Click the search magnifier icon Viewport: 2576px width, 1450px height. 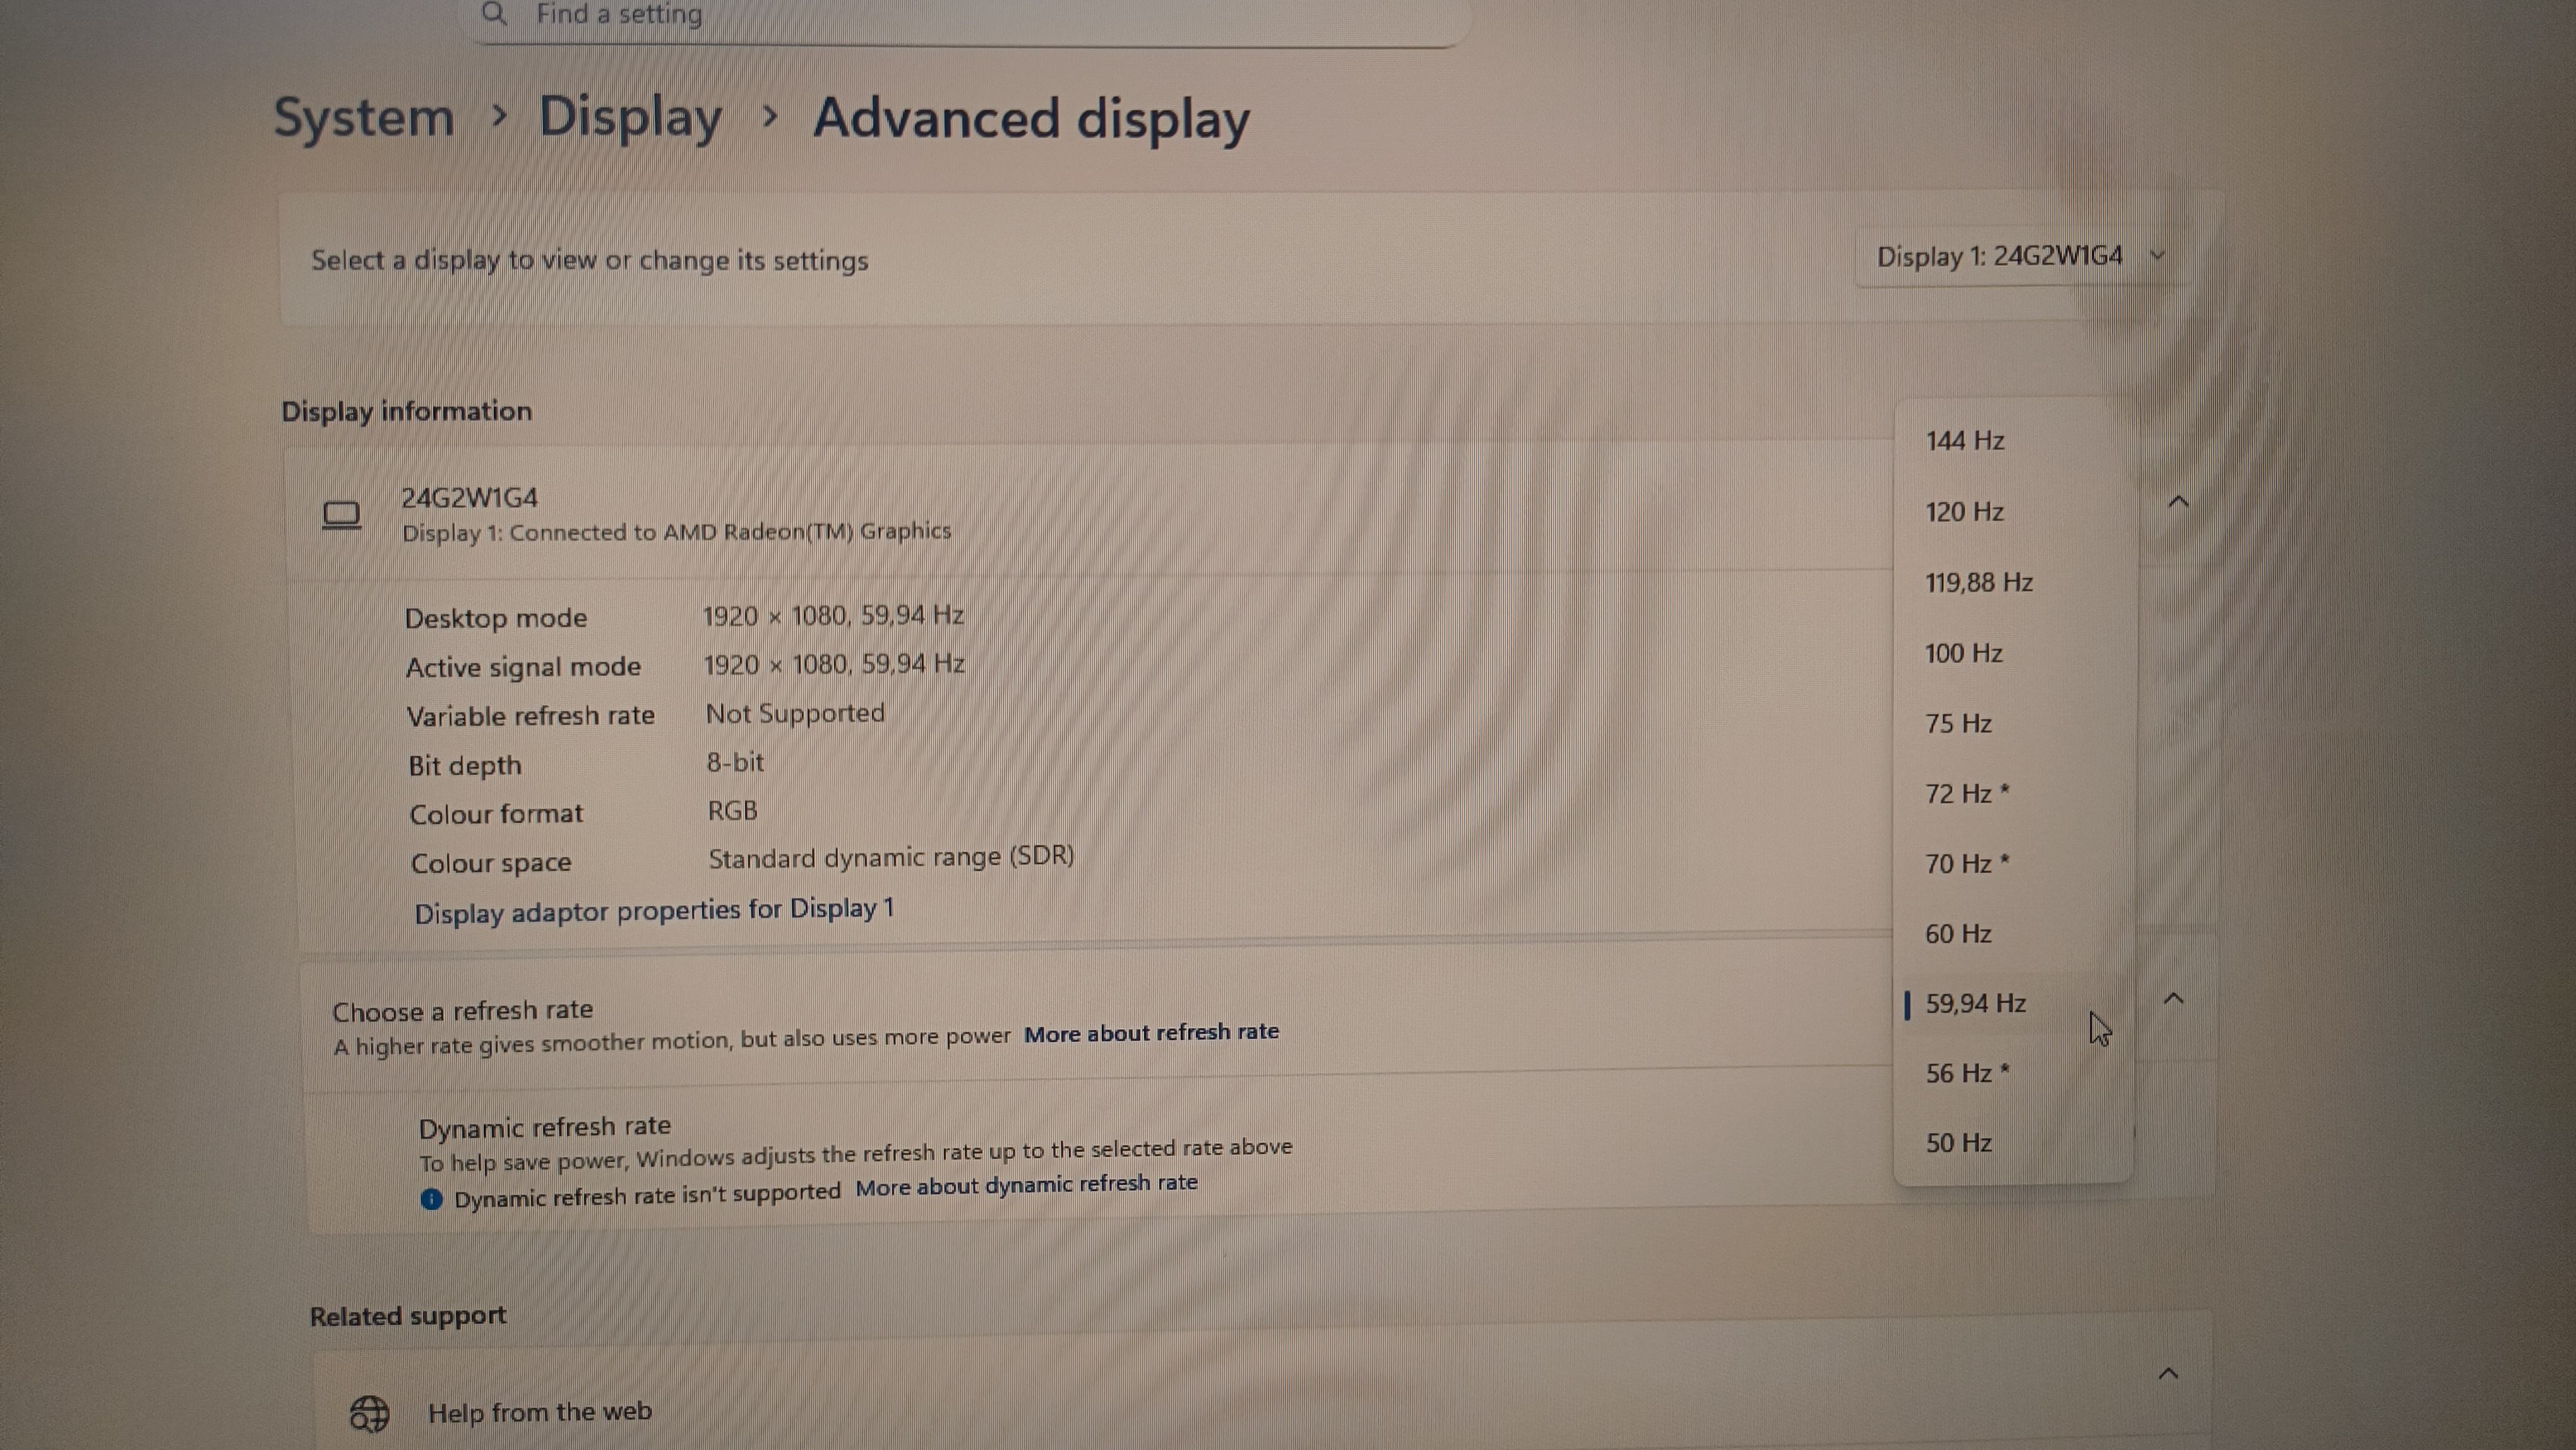point(493,14)
